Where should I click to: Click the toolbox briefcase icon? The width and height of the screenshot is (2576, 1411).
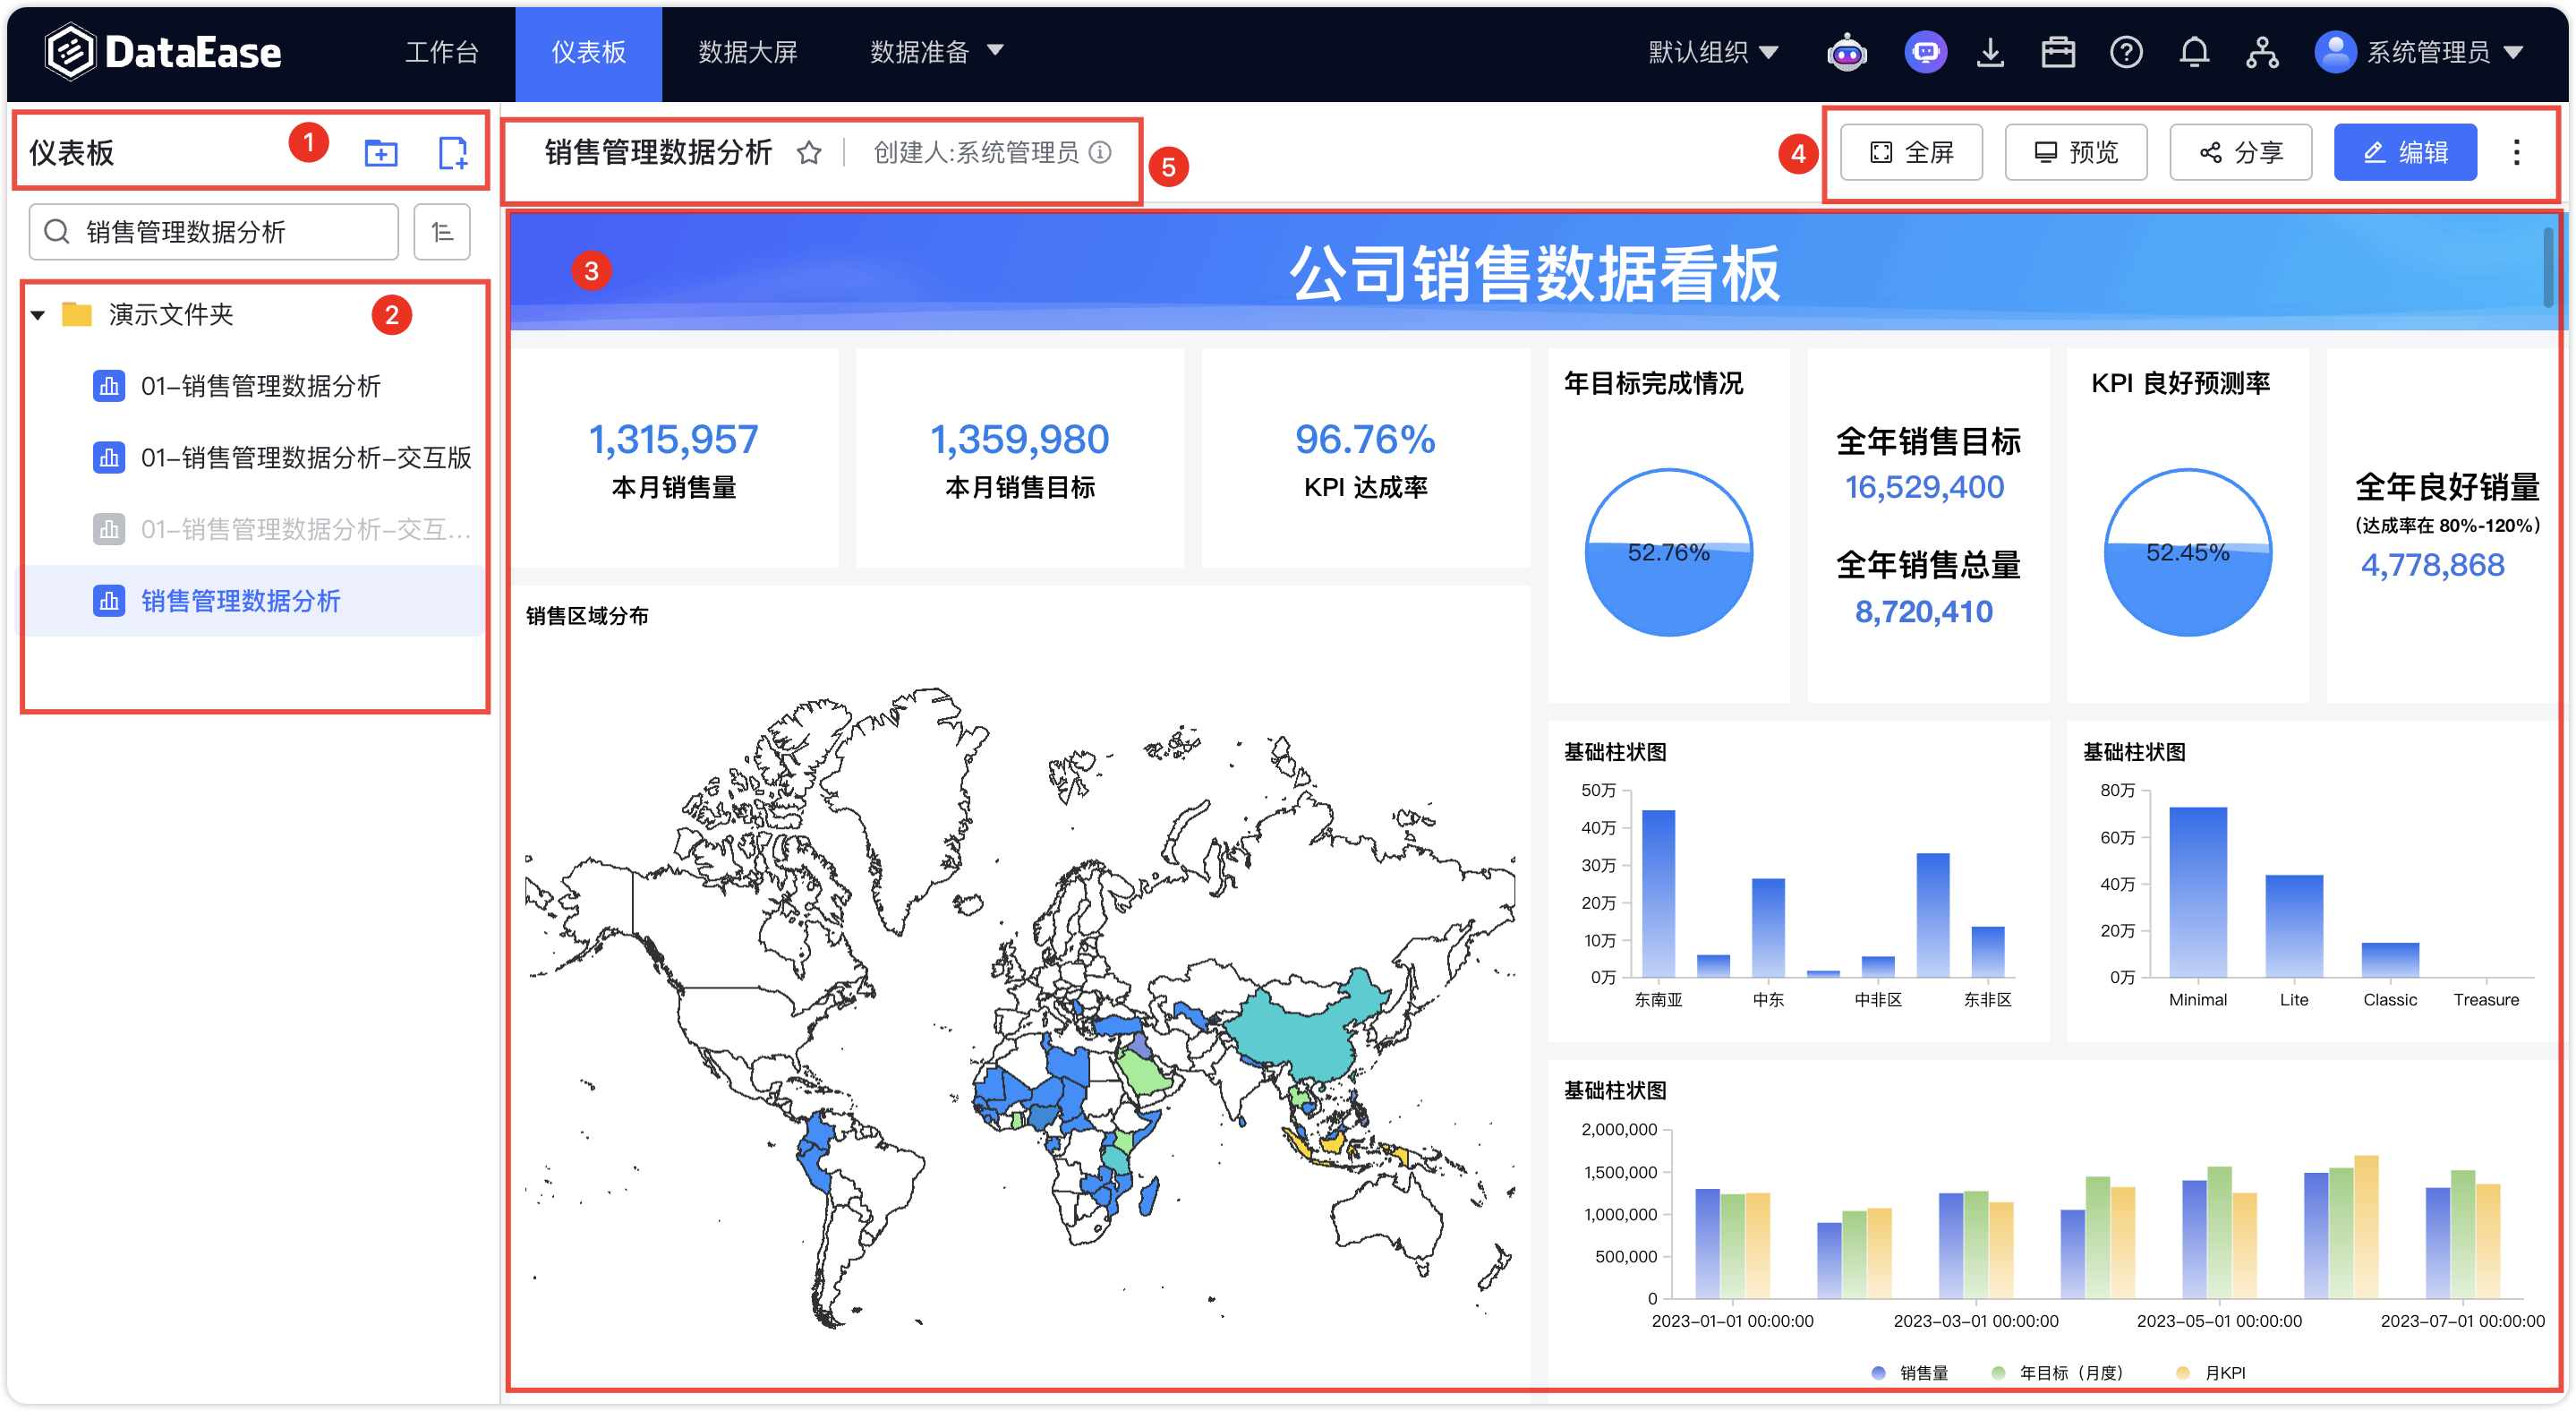pyautogui.click(x=2058, y=52)
